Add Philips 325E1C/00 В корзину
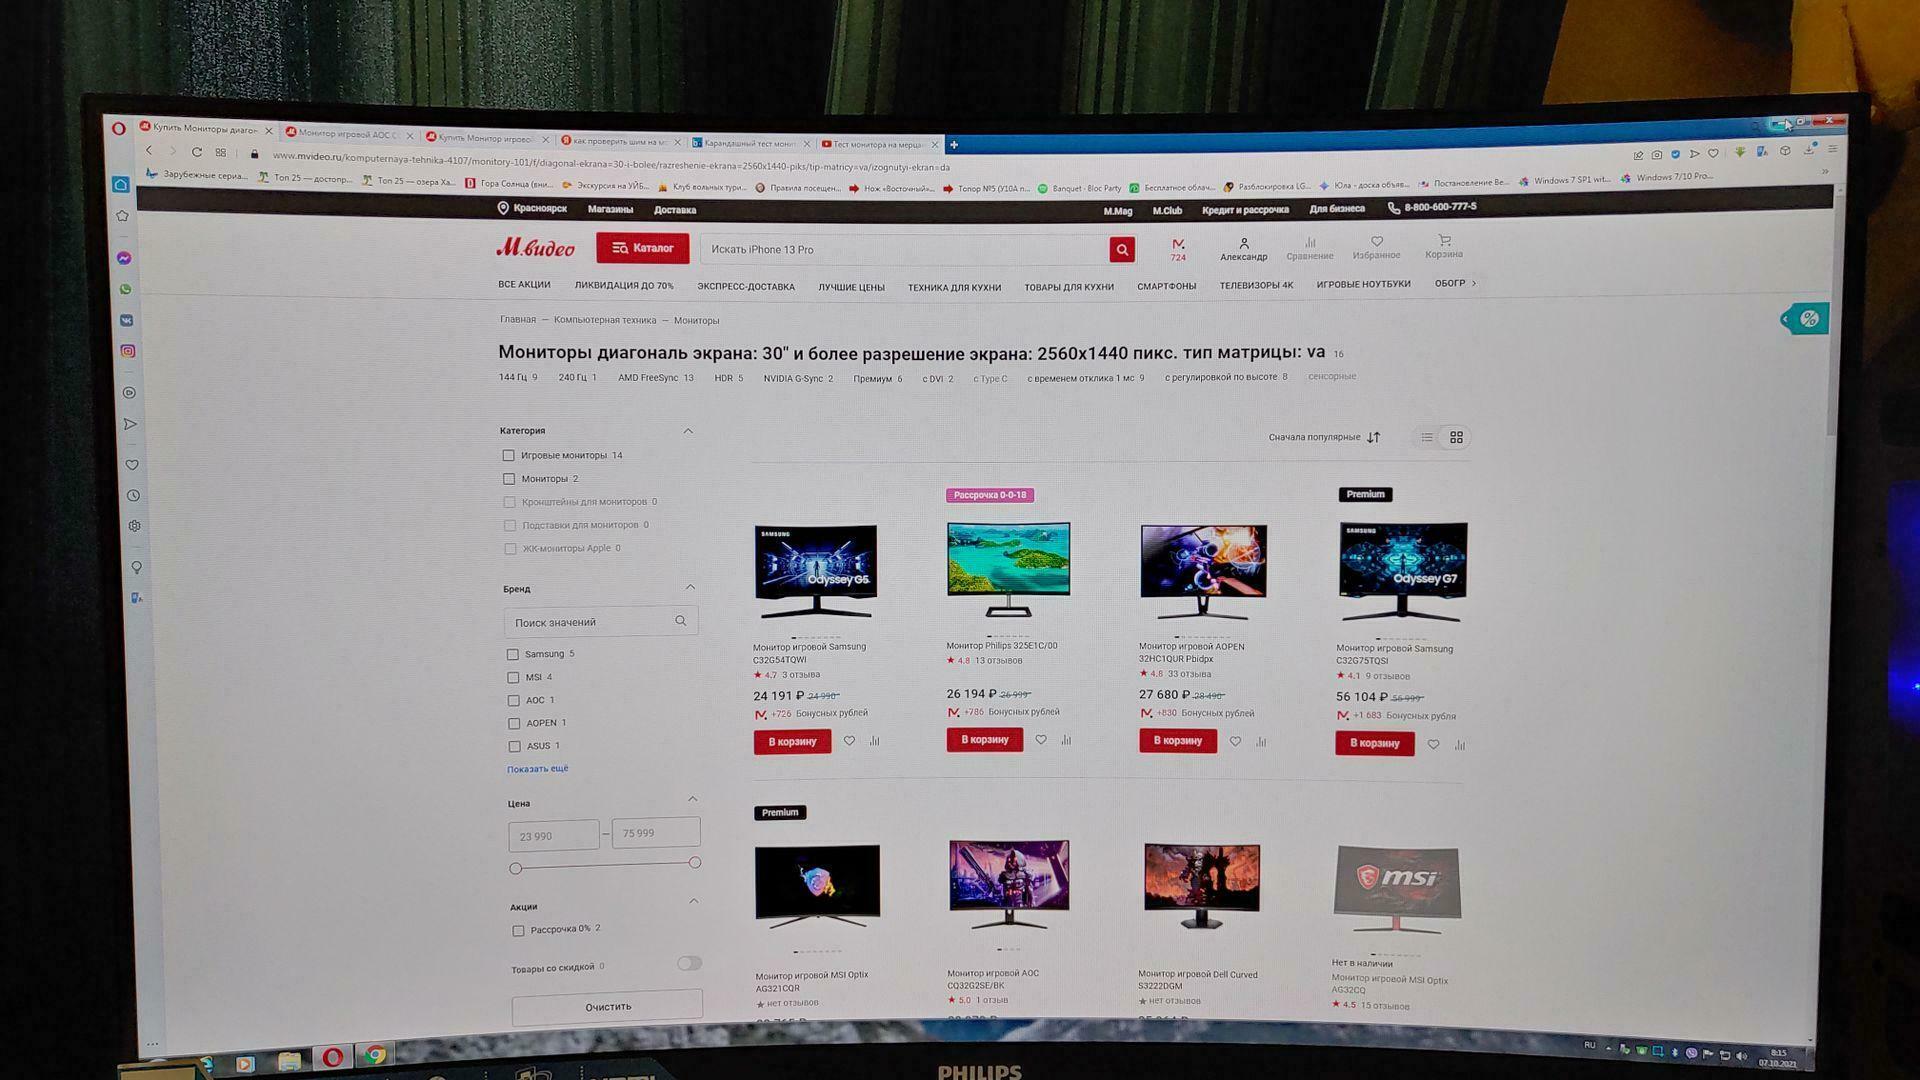 984,740
